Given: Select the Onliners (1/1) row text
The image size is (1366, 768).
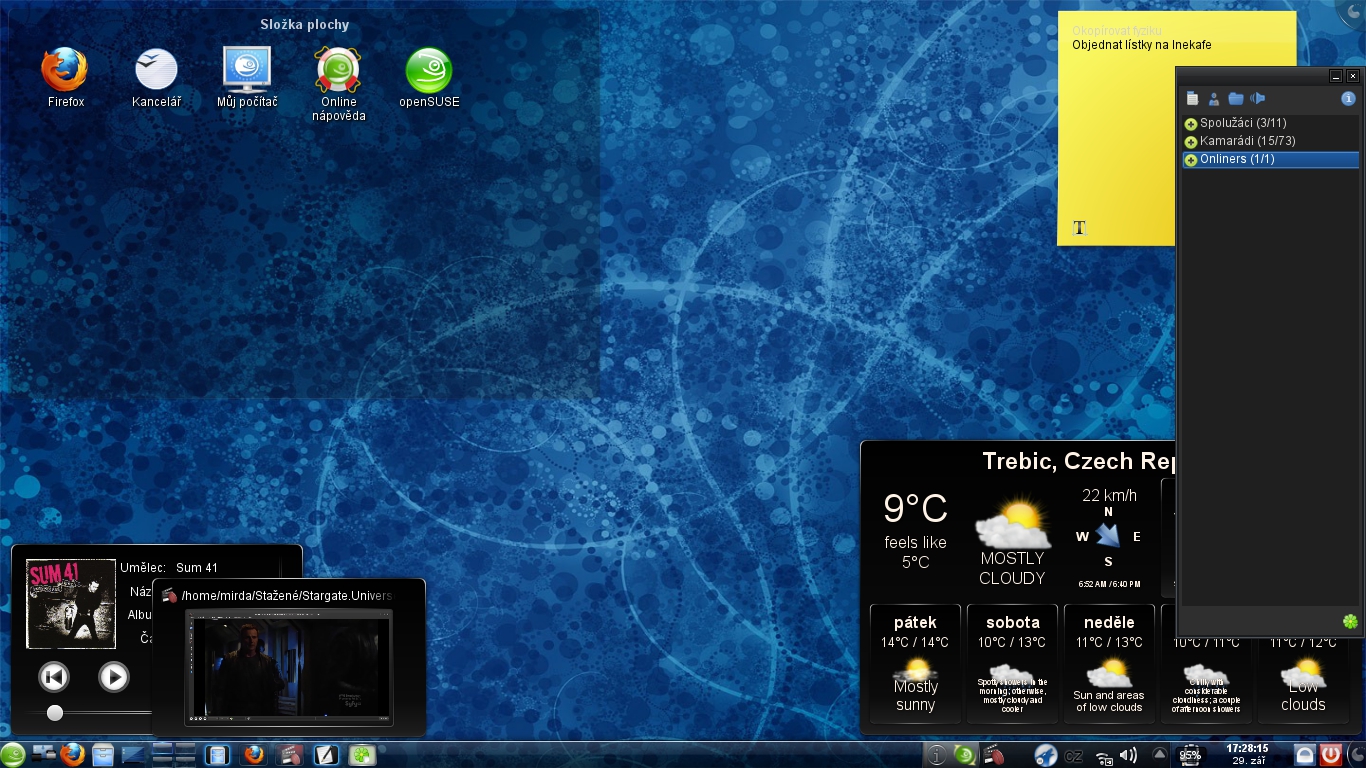Looking at the screenshot, I should 1237,159.
